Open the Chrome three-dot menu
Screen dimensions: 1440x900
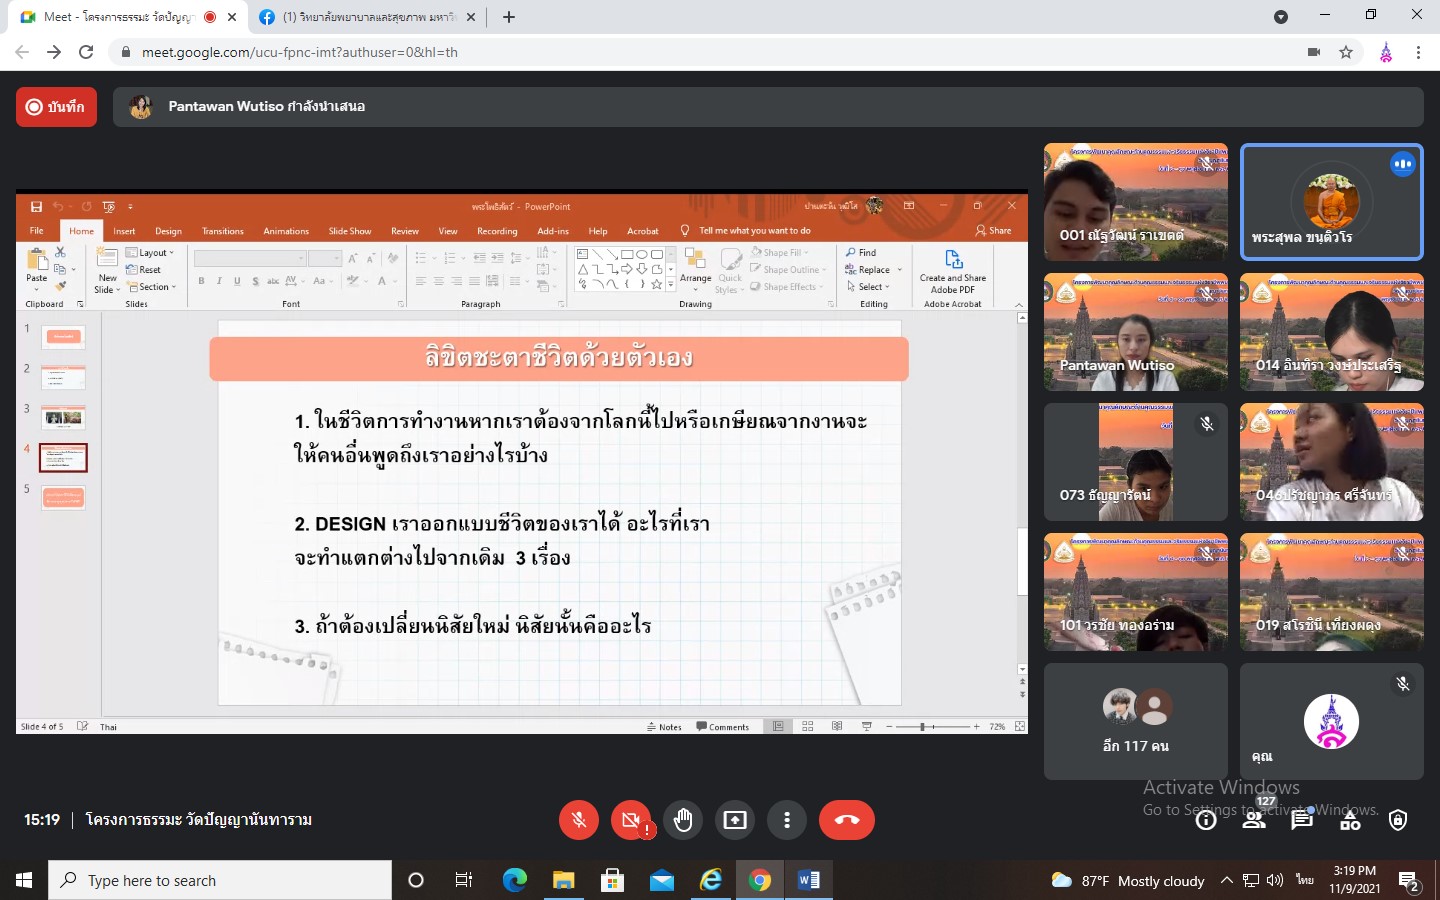pyautogui.click(x=1418, y=52)
